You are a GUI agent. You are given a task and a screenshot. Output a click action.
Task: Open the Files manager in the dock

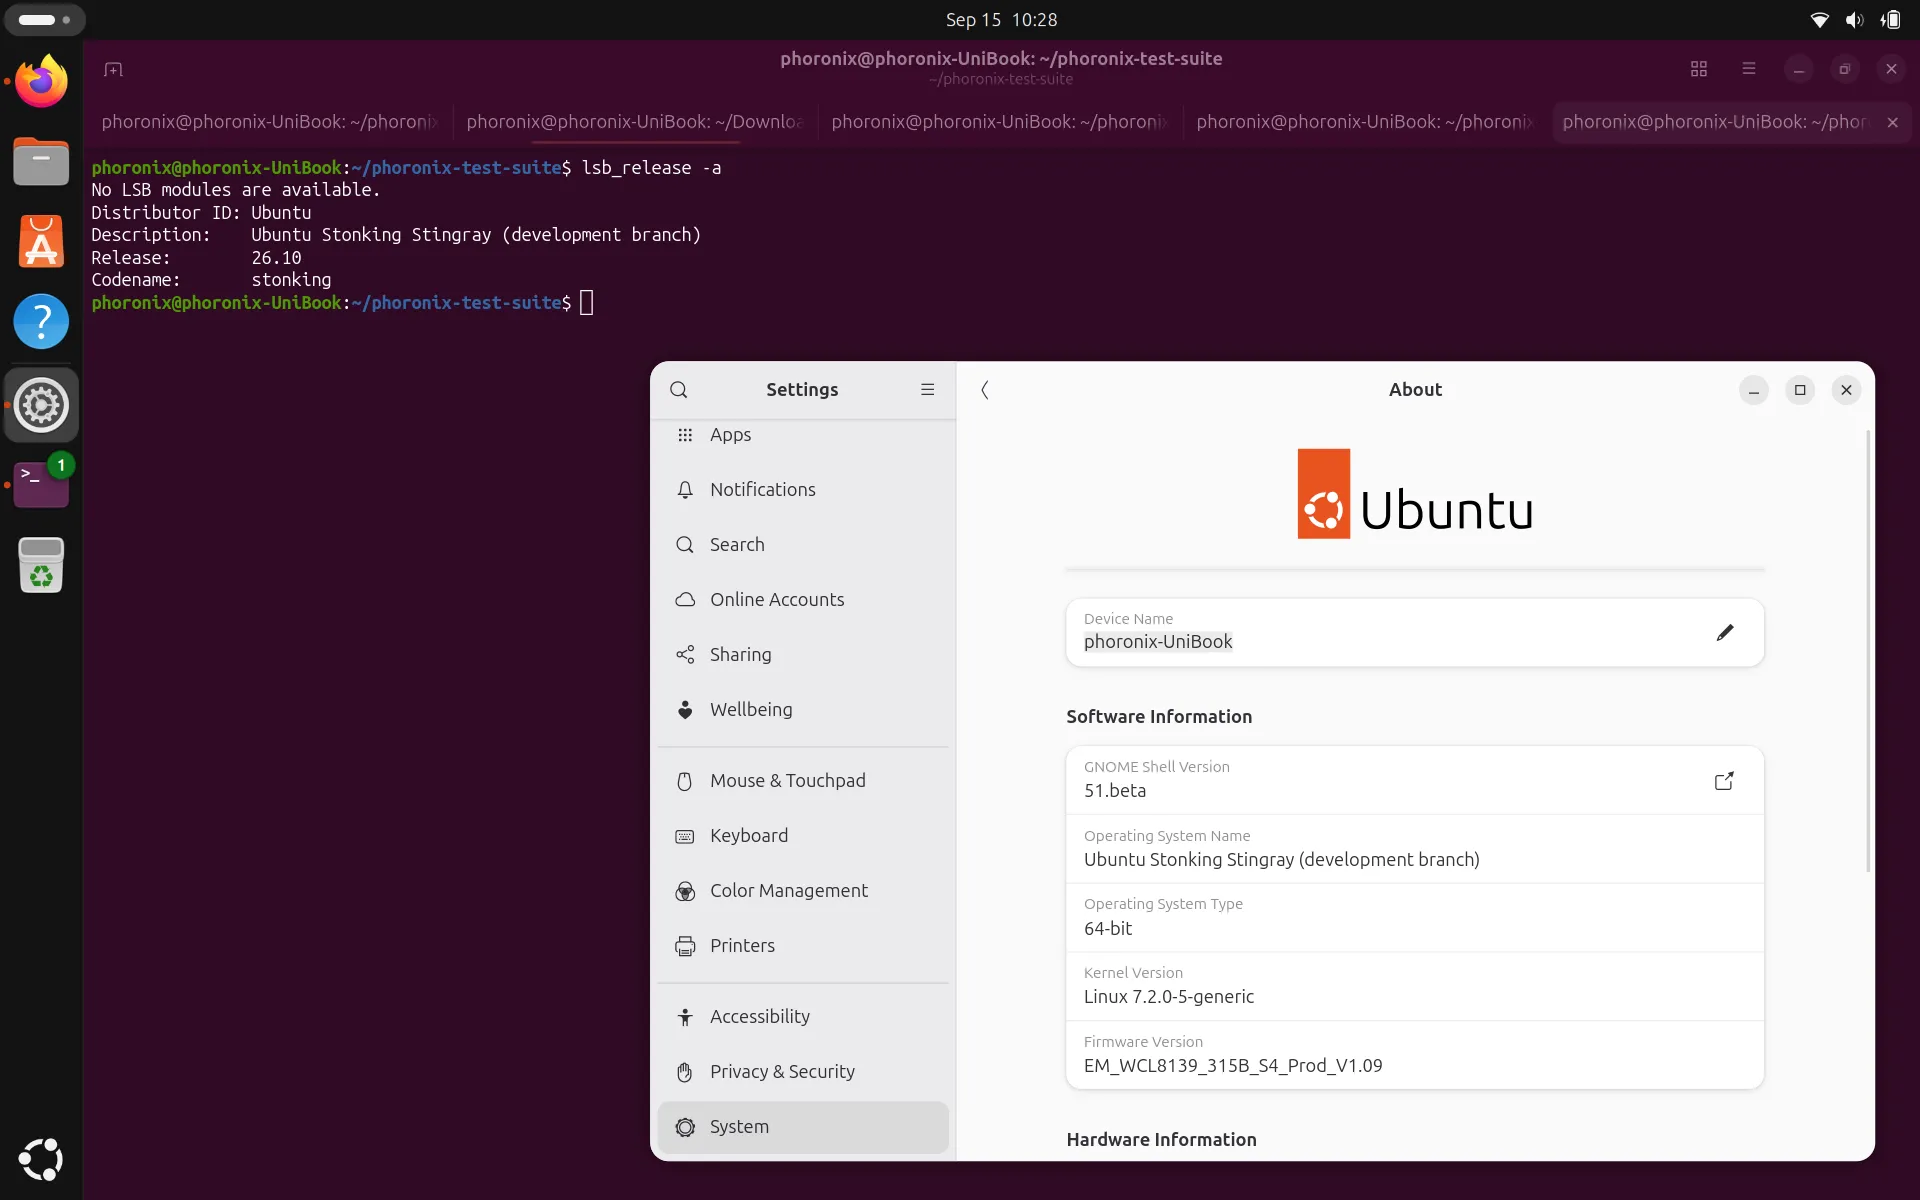[41, 161]
